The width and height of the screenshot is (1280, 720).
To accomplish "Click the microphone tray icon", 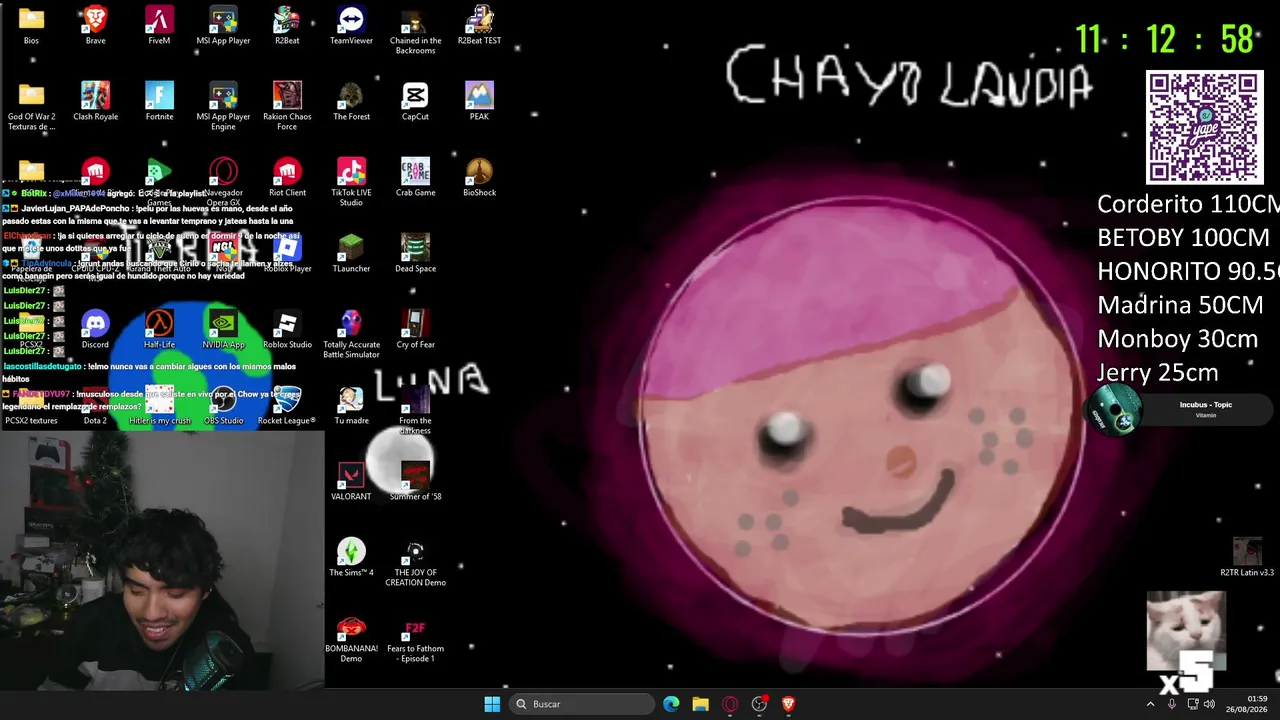I will pos(1171,704).
